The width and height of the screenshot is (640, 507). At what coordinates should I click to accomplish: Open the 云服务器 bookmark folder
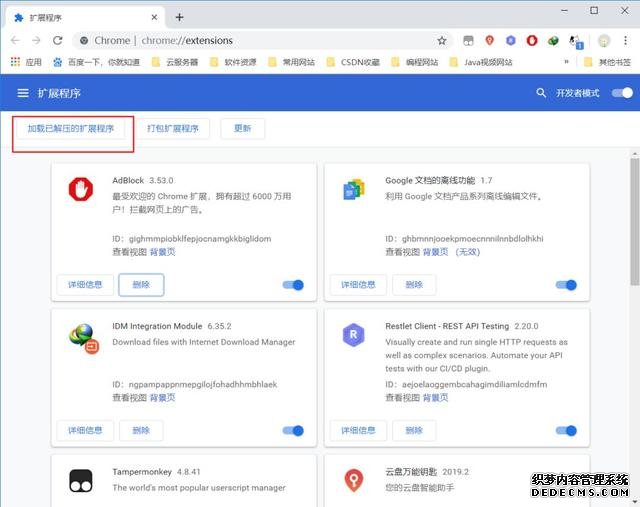tap(175, 62)
